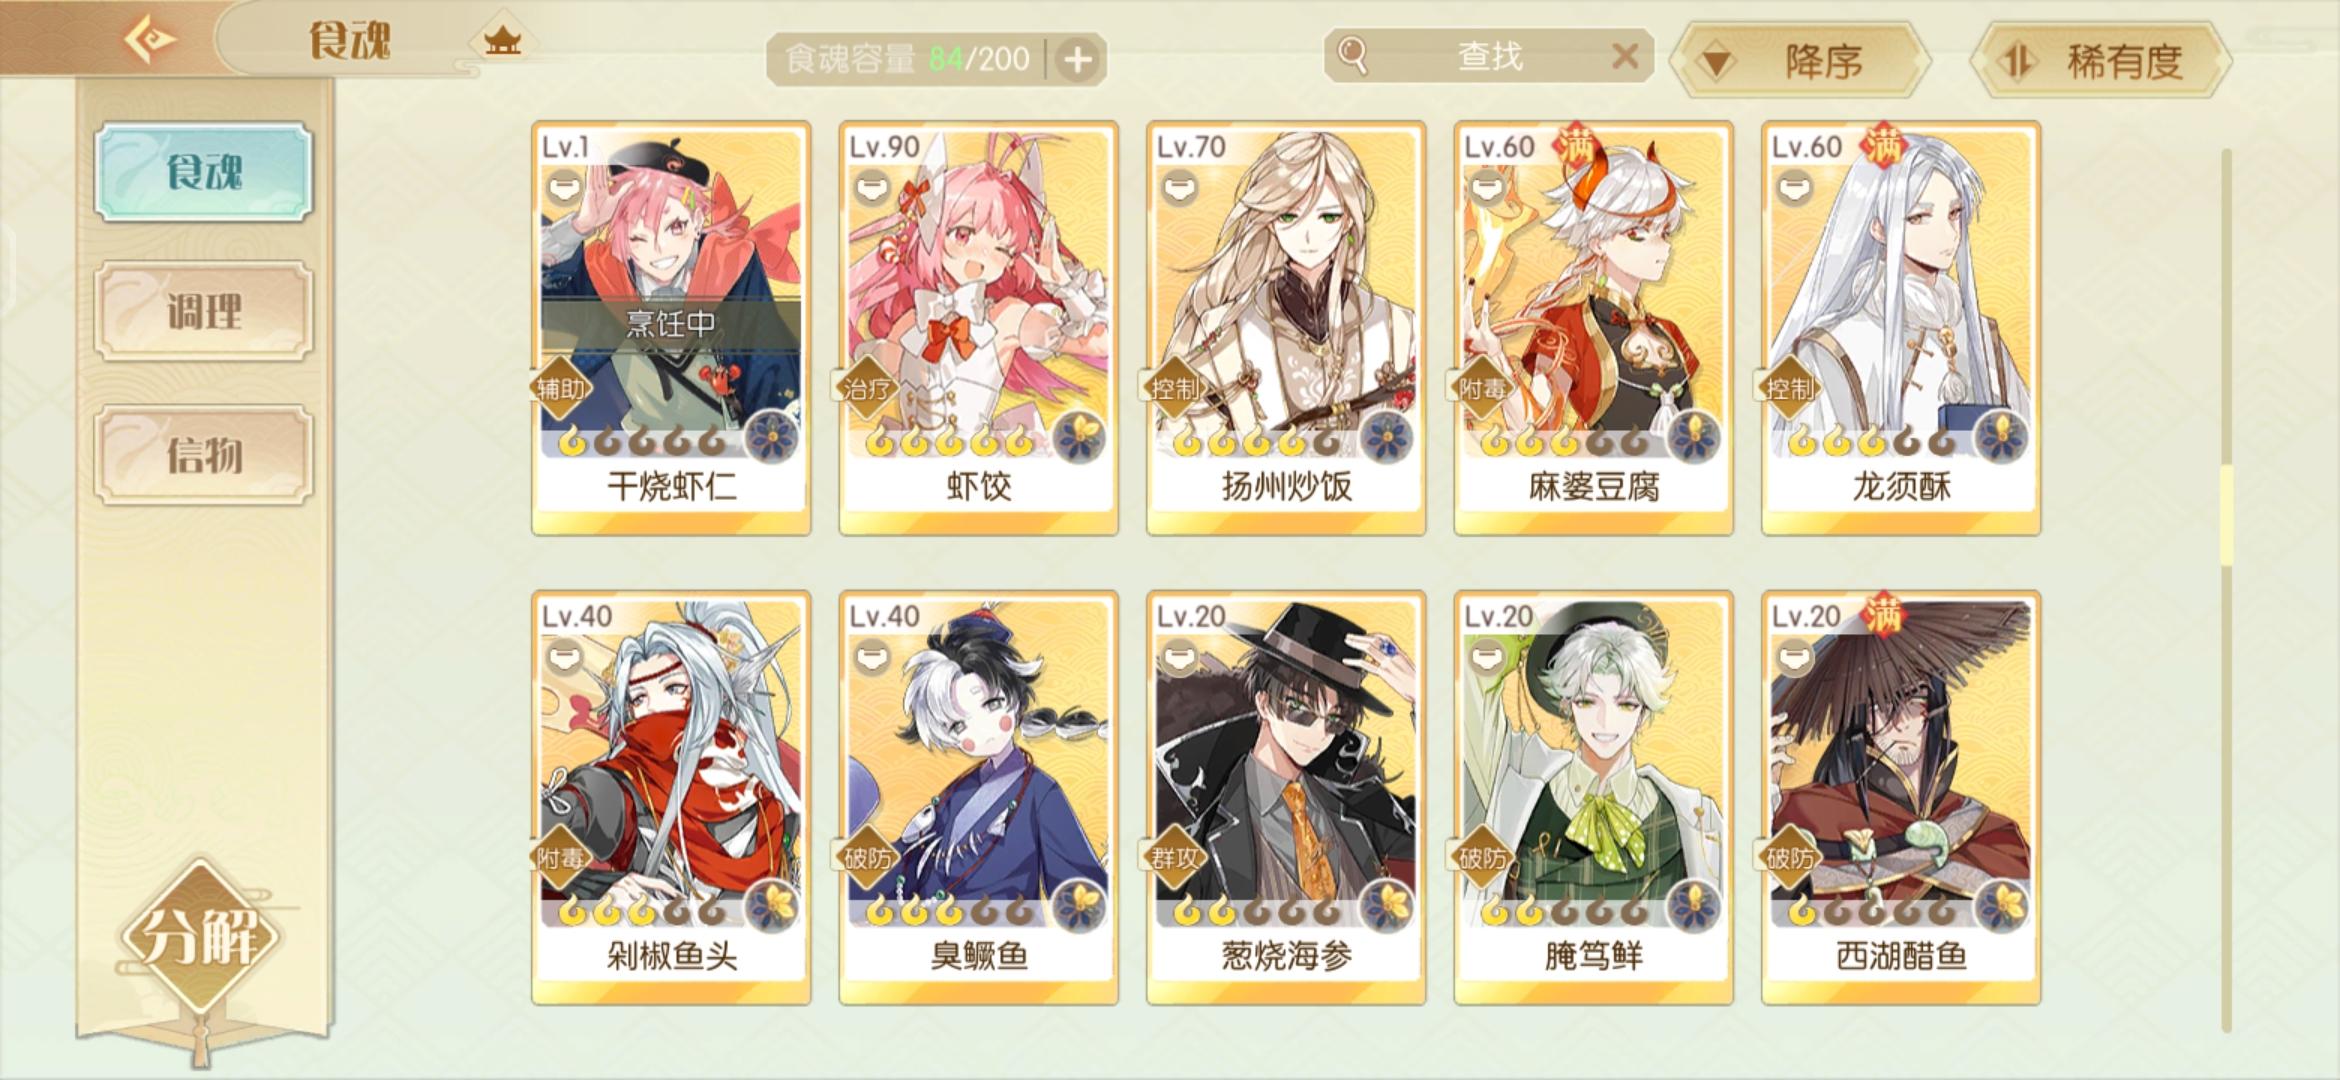2340x1080 pixels.
Task: Tap the back arrow icon
Action: pos(150,40)
